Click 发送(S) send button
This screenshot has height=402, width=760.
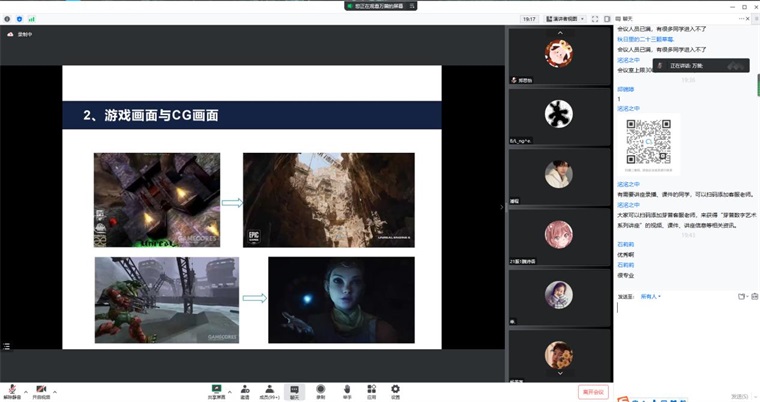click(739, 397)
